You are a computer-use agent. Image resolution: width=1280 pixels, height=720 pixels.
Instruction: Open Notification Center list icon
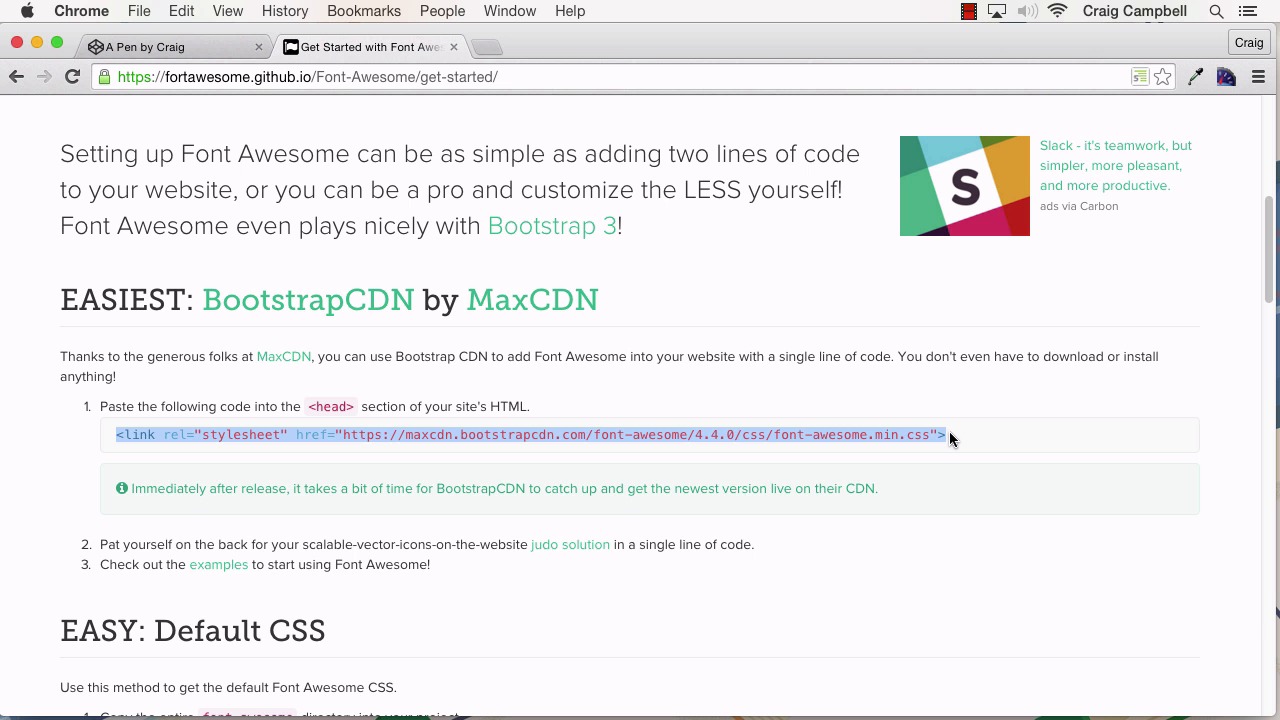1248,11
